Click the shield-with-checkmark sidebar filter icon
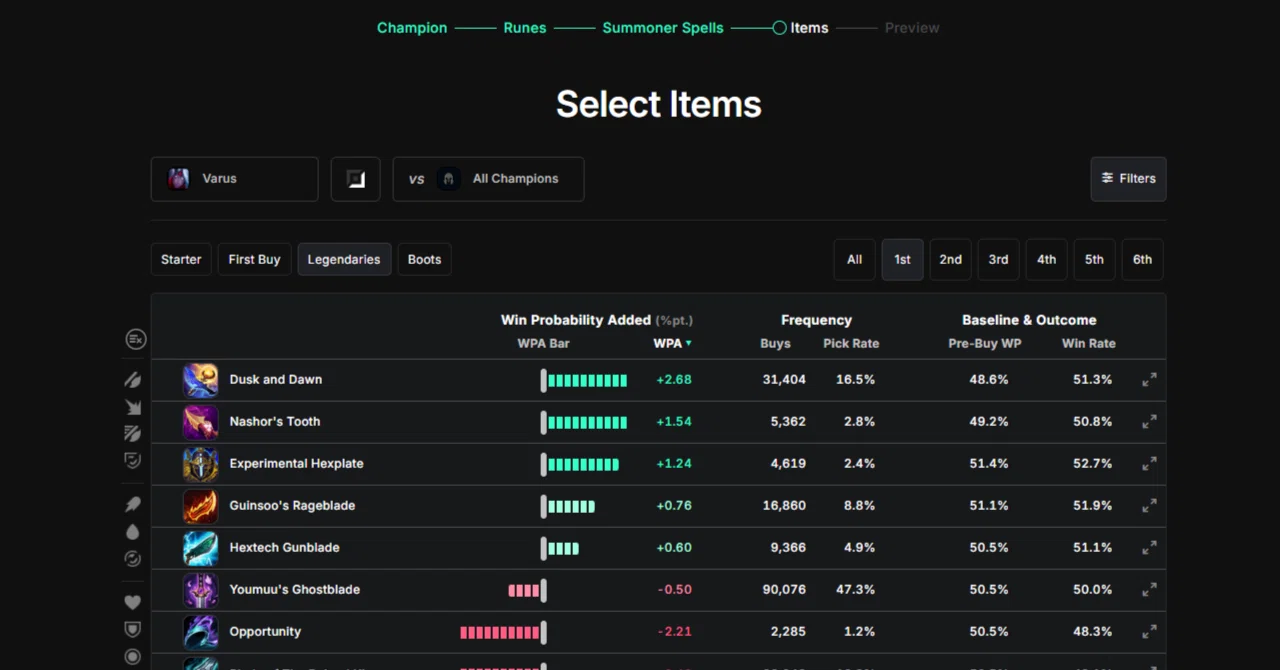This screenshot has width=1280, height=670. (x=132, y=460)
